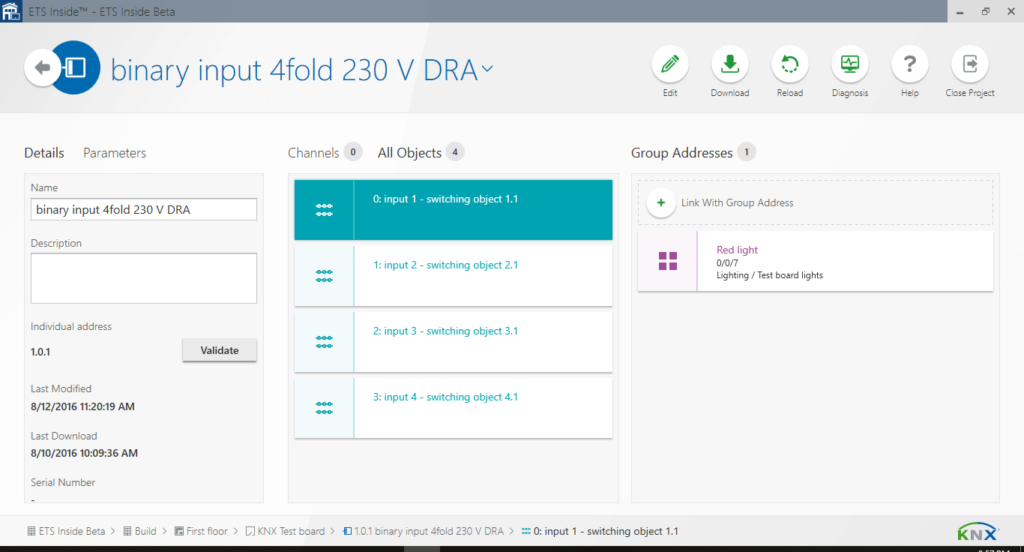
Task: Switch to the Details tab
Action: [44, 153]
